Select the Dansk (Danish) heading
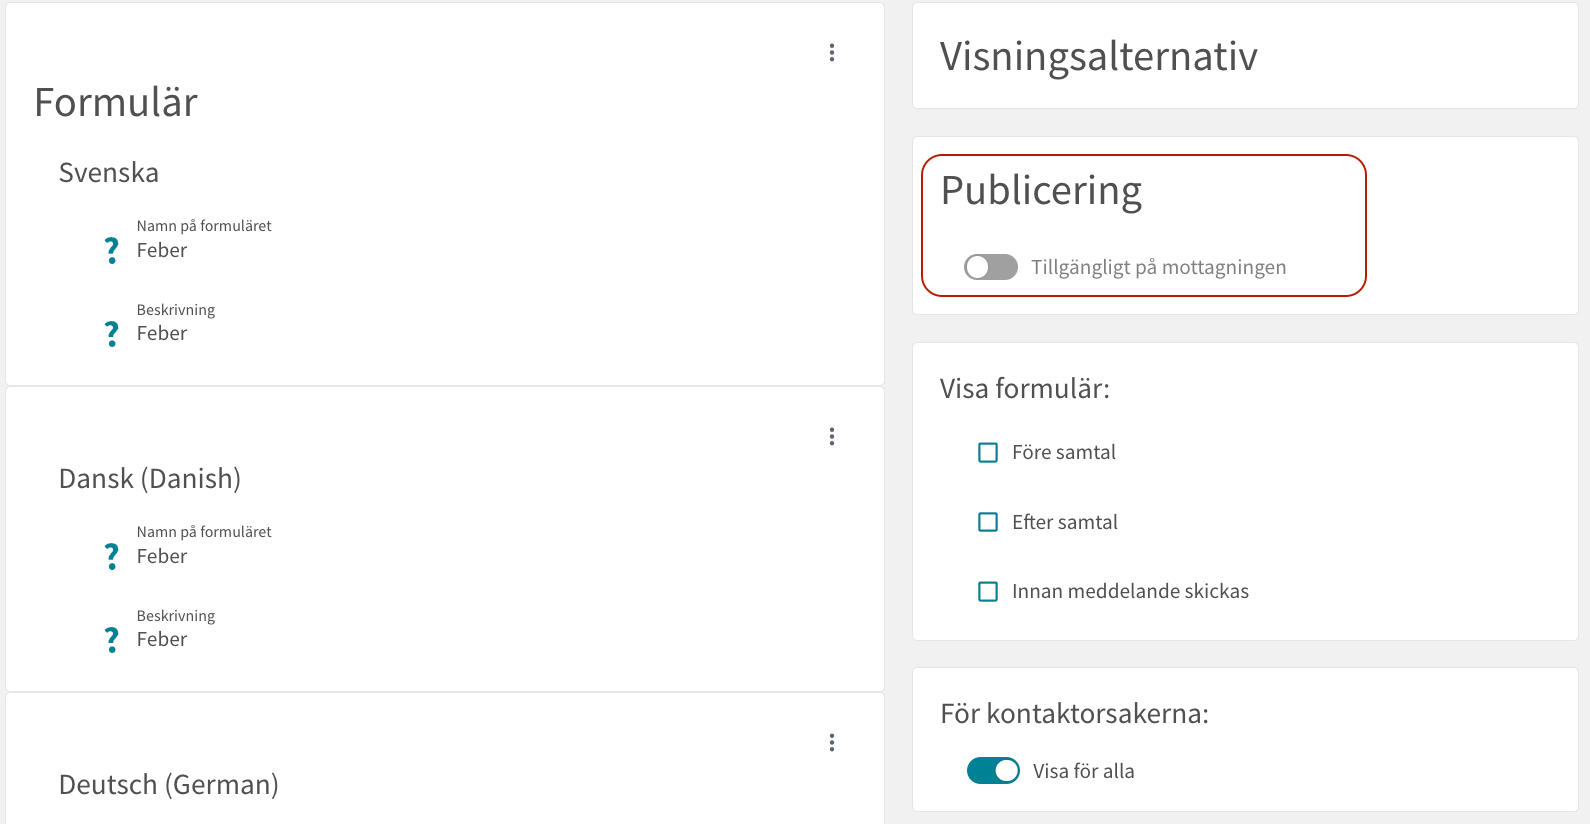The image size is (1590, 824). coord(150,479)
